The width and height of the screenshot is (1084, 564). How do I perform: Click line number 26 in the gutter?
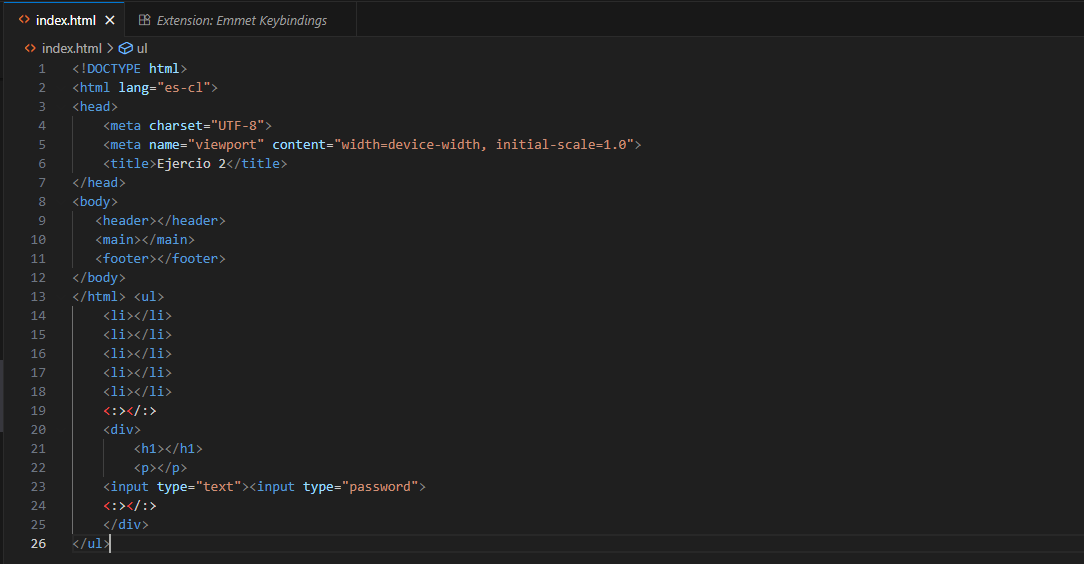(x=38, y=544)
